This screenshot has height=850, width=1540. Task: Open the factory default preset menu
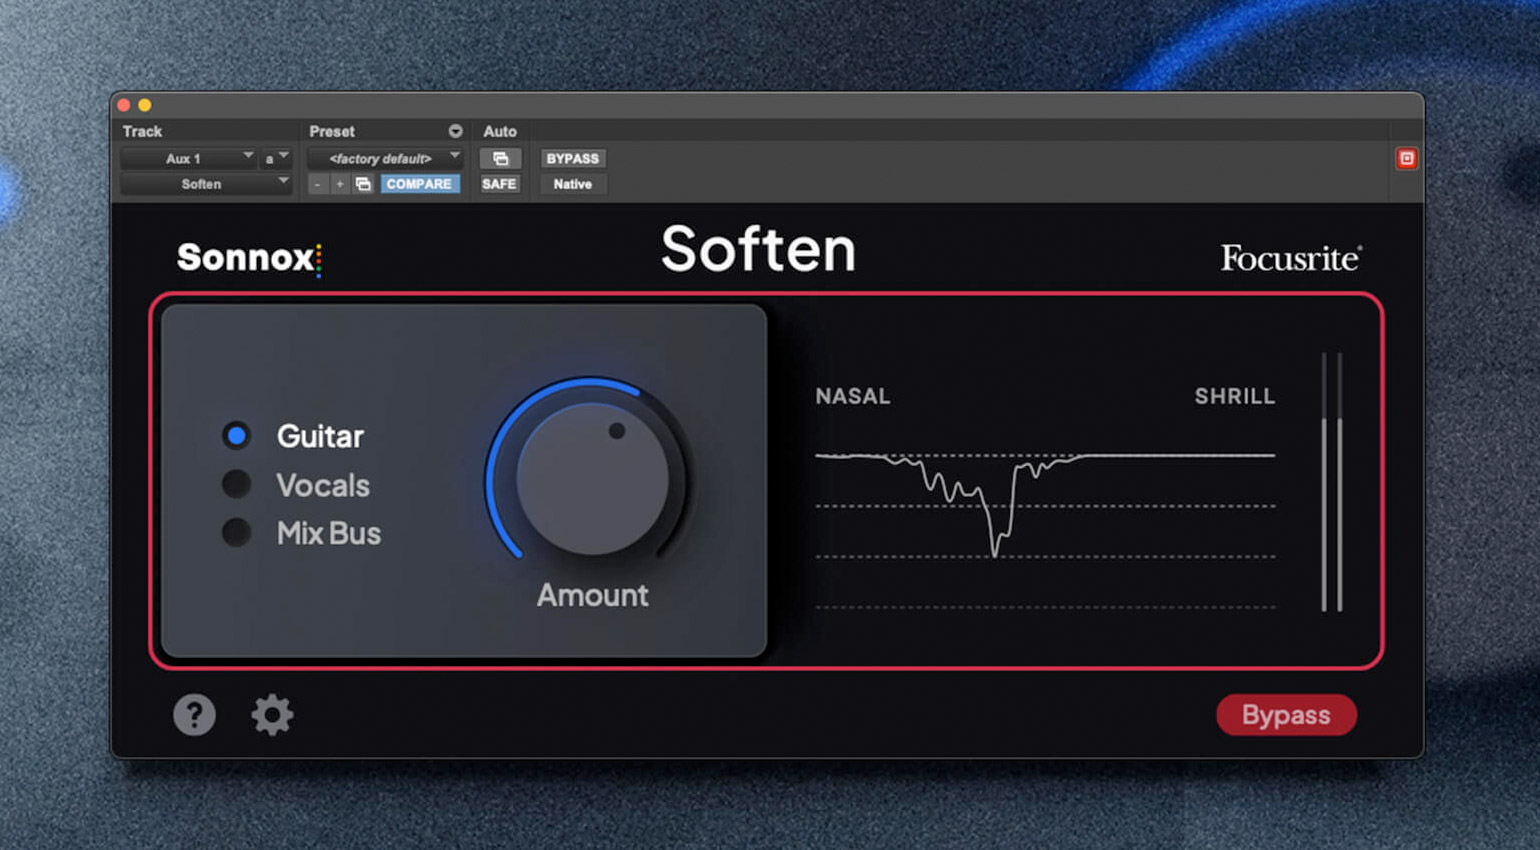[385, 158]
